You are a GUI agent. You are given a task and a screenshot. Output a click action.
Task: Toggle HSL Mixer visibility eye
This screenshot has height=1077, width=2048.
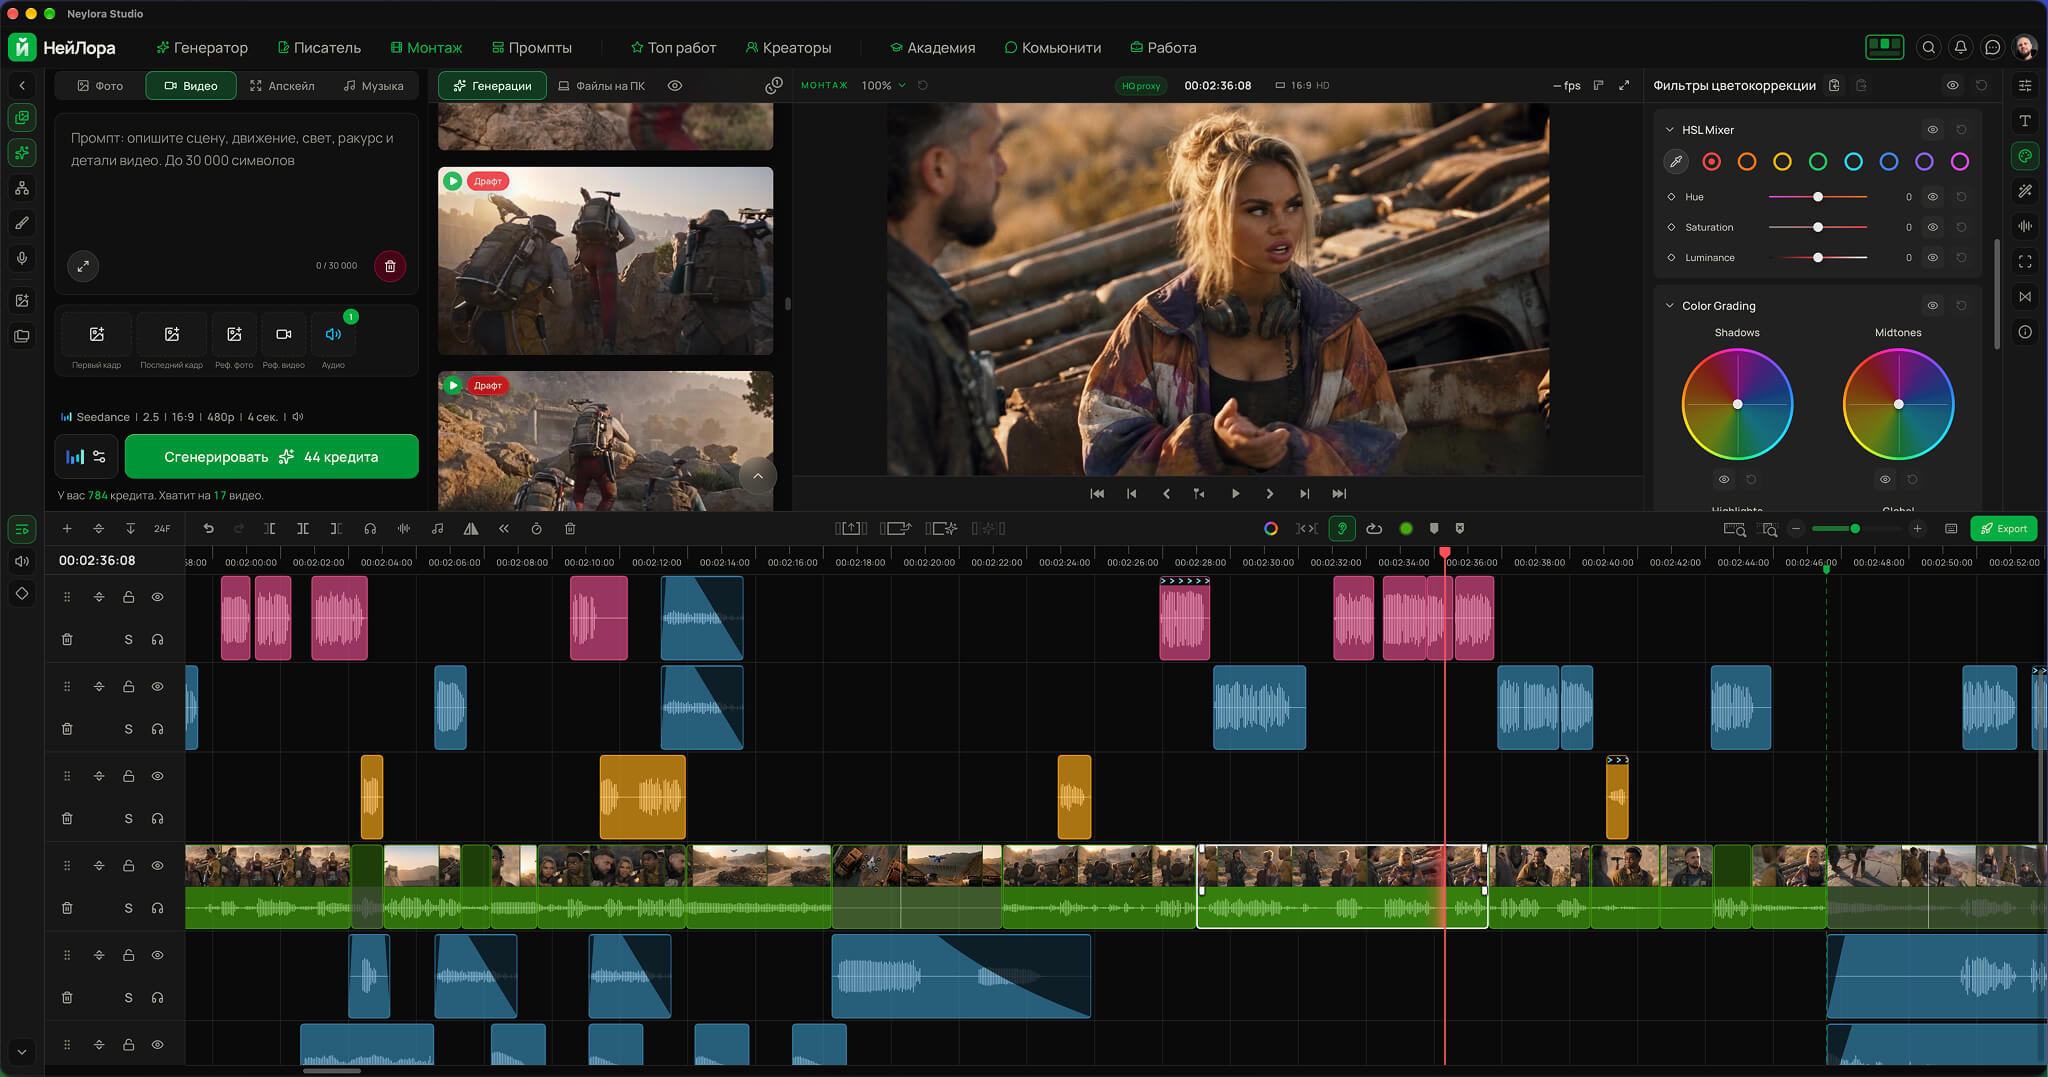point(1933,130)
